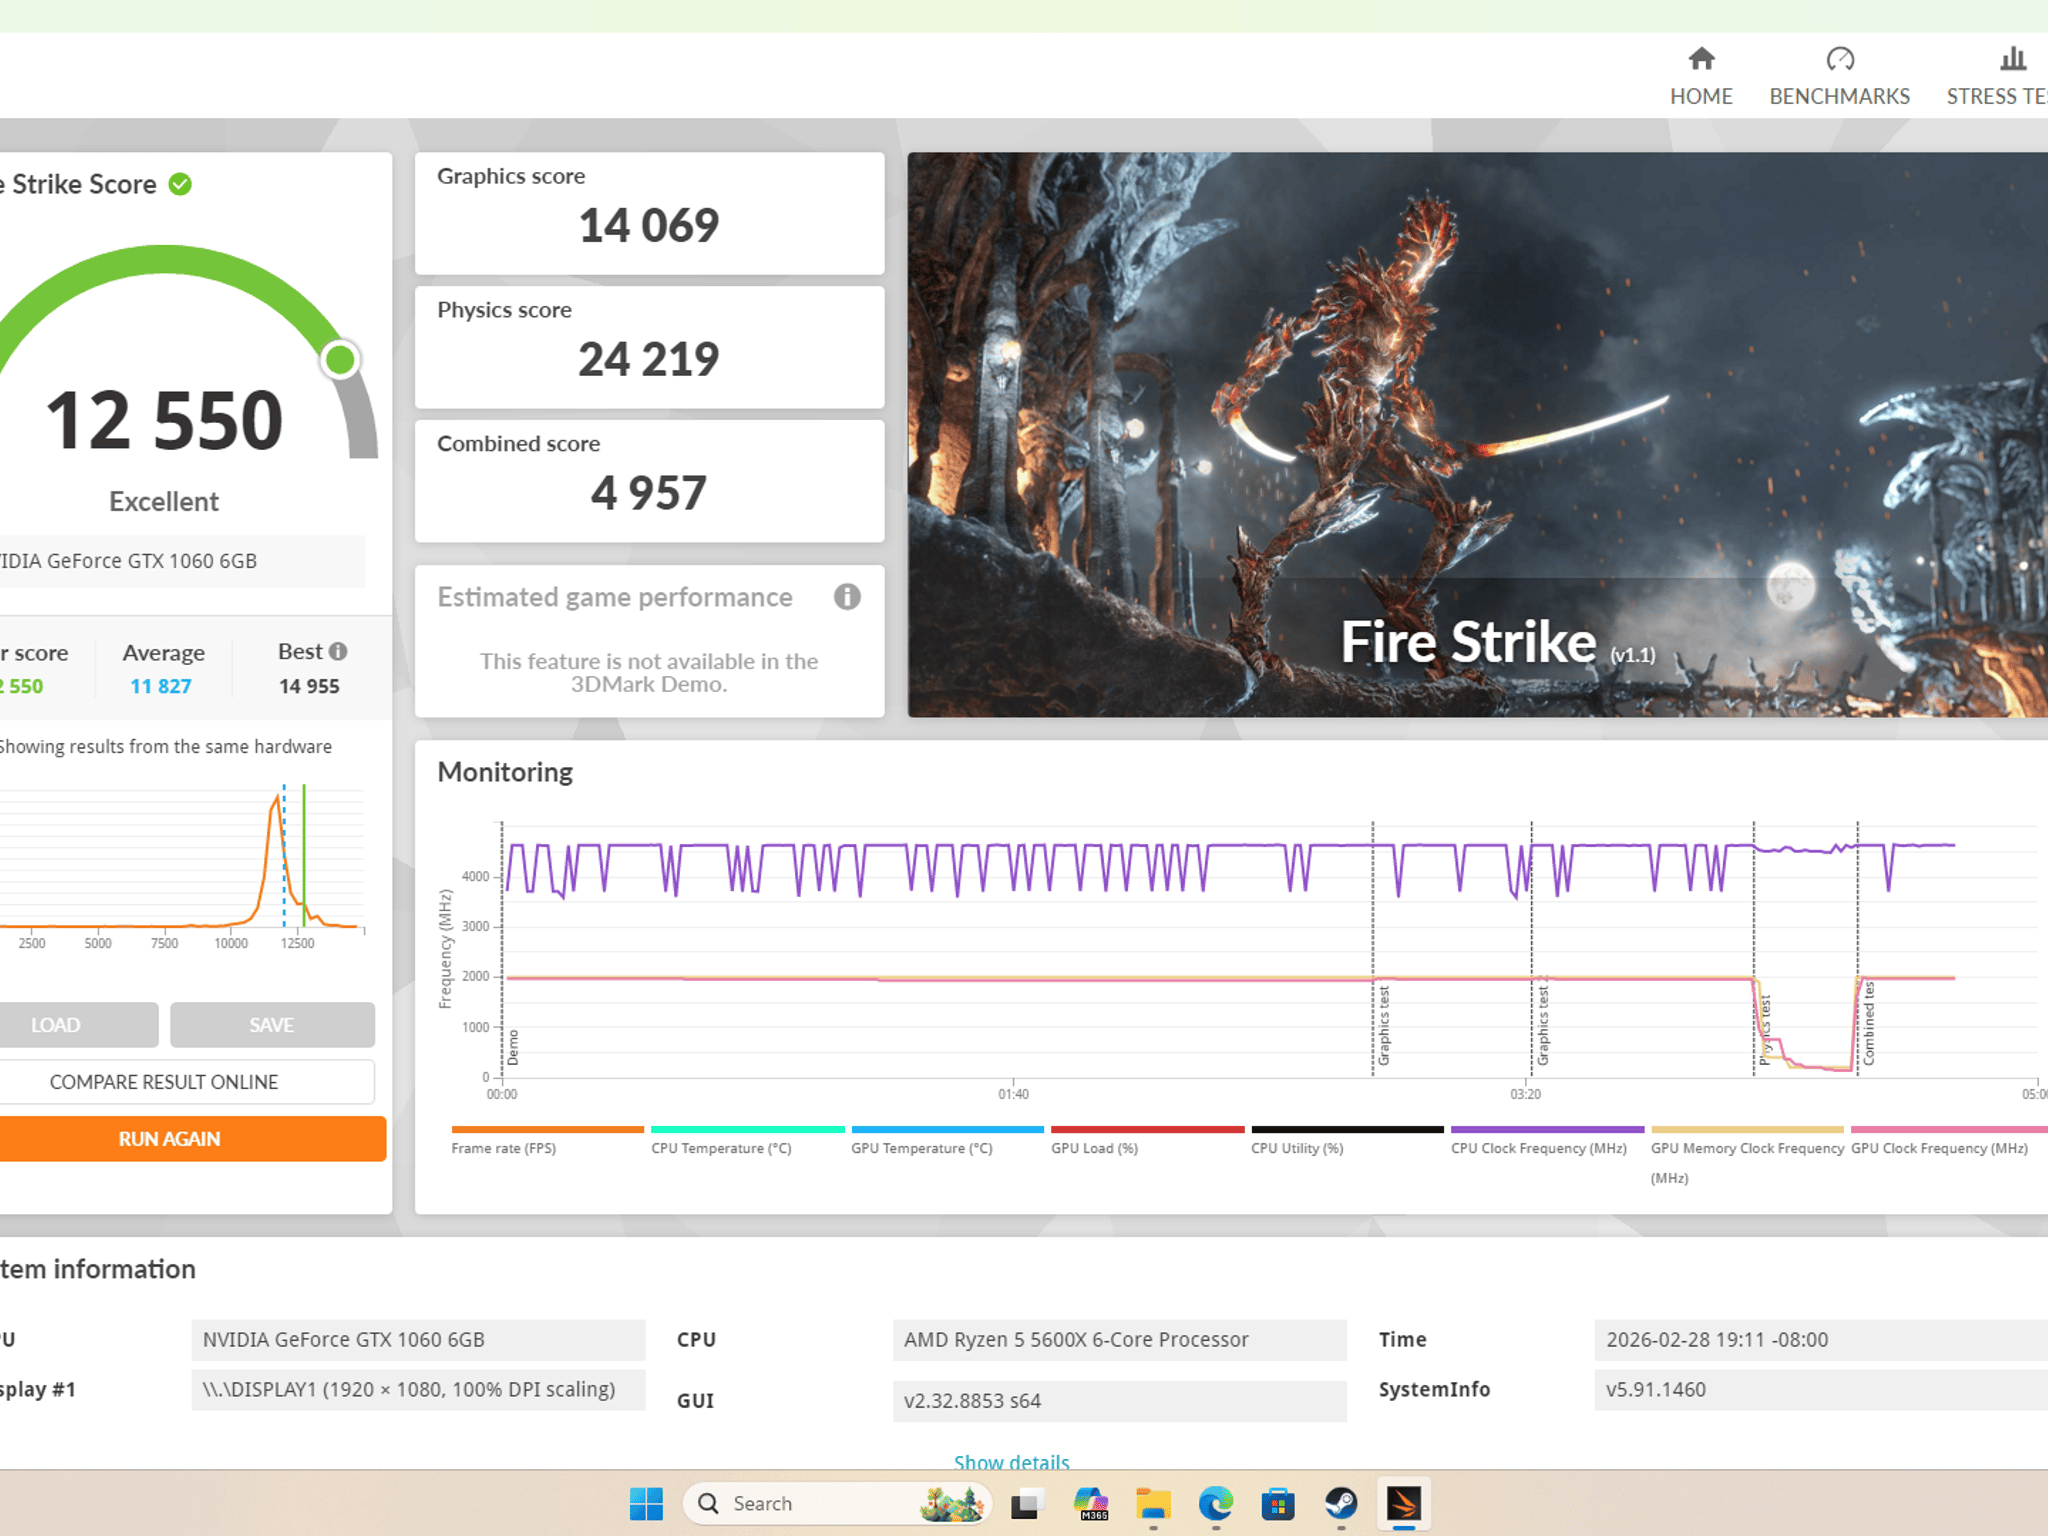Image resolution: width=2048 pixels, height=1536 pixels.
Task: Click the Demo marker in monitoring chart
Action: point(513,1047)
